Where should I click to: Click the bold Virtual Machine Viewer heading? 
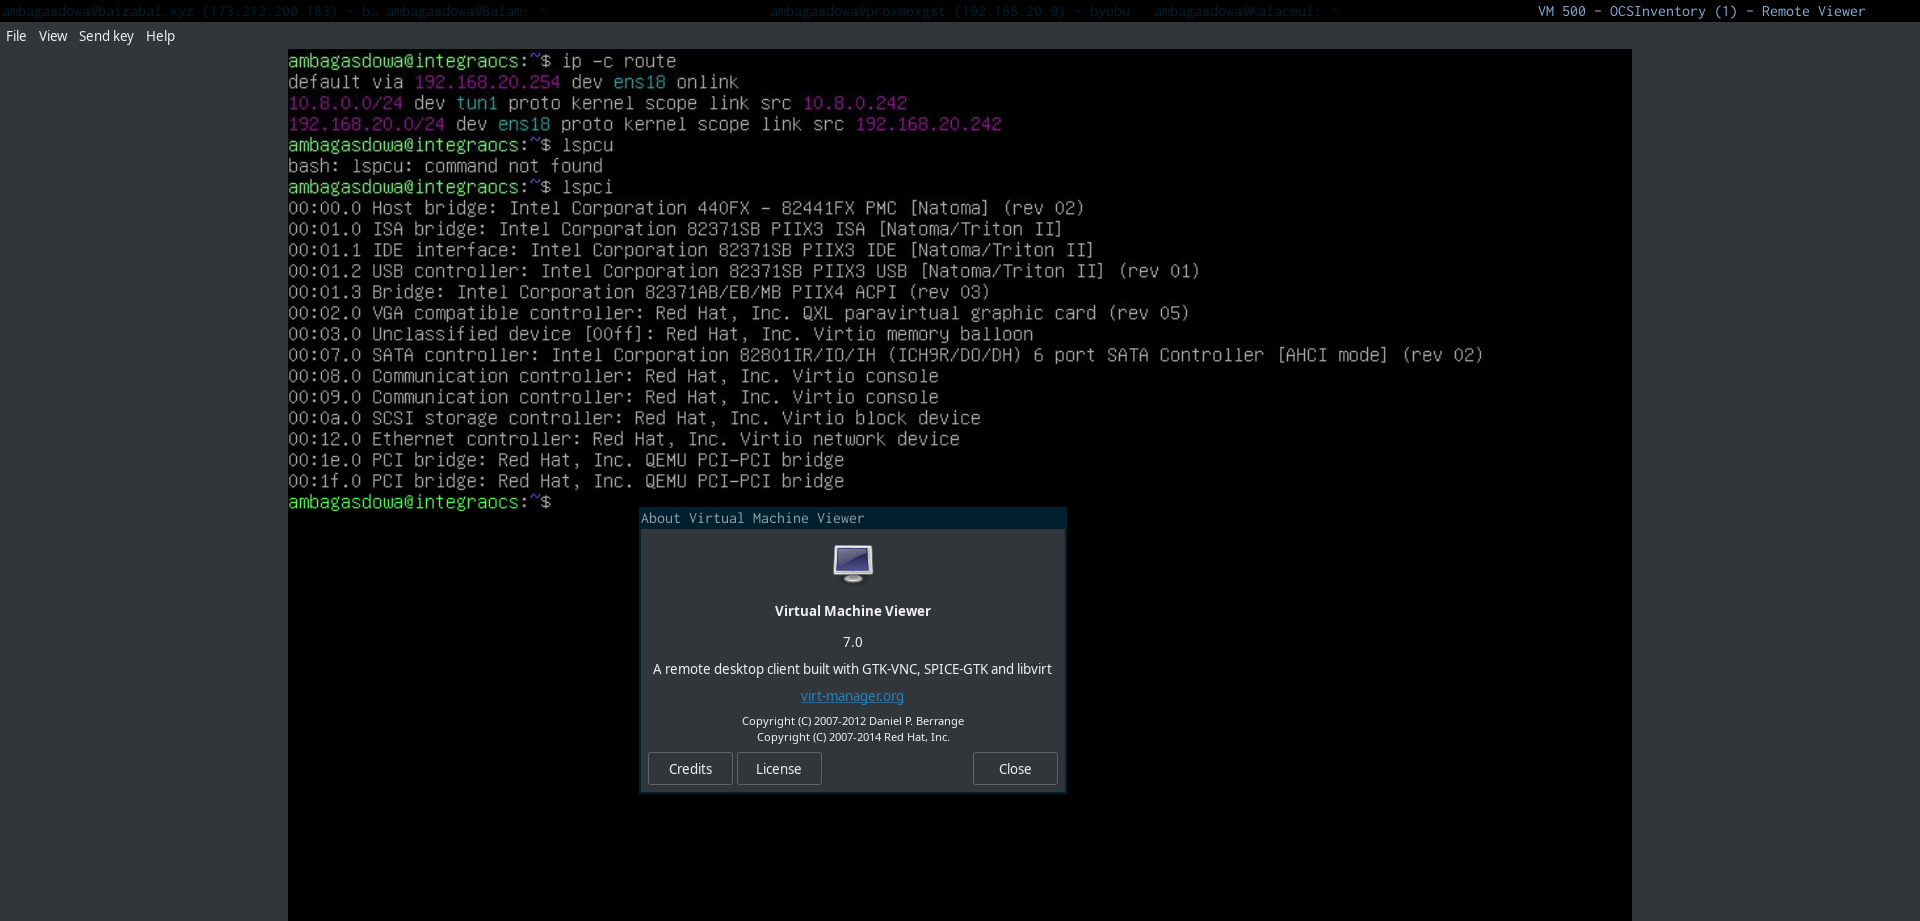pyautogui.click(x=852, y=611)
